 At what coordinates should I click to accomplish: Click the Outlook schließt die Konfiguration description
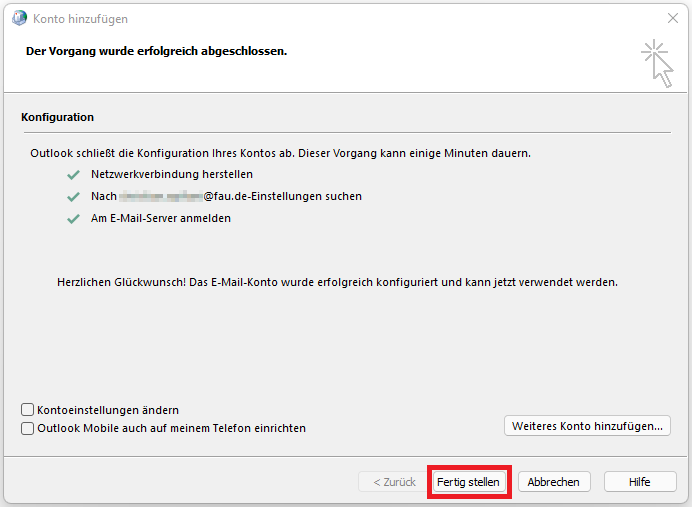coord(280,153)
